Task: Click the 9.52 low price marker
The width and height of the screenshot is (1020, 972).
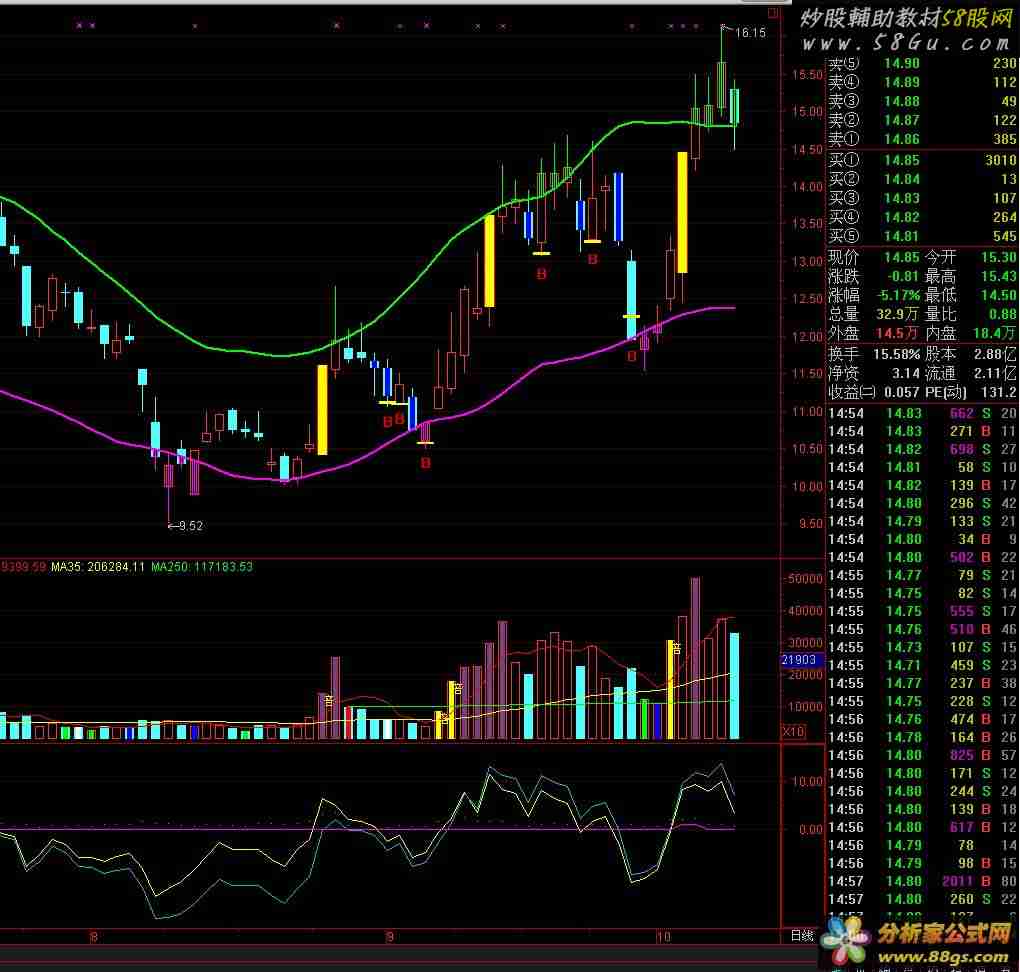Action: click(191, 526)
